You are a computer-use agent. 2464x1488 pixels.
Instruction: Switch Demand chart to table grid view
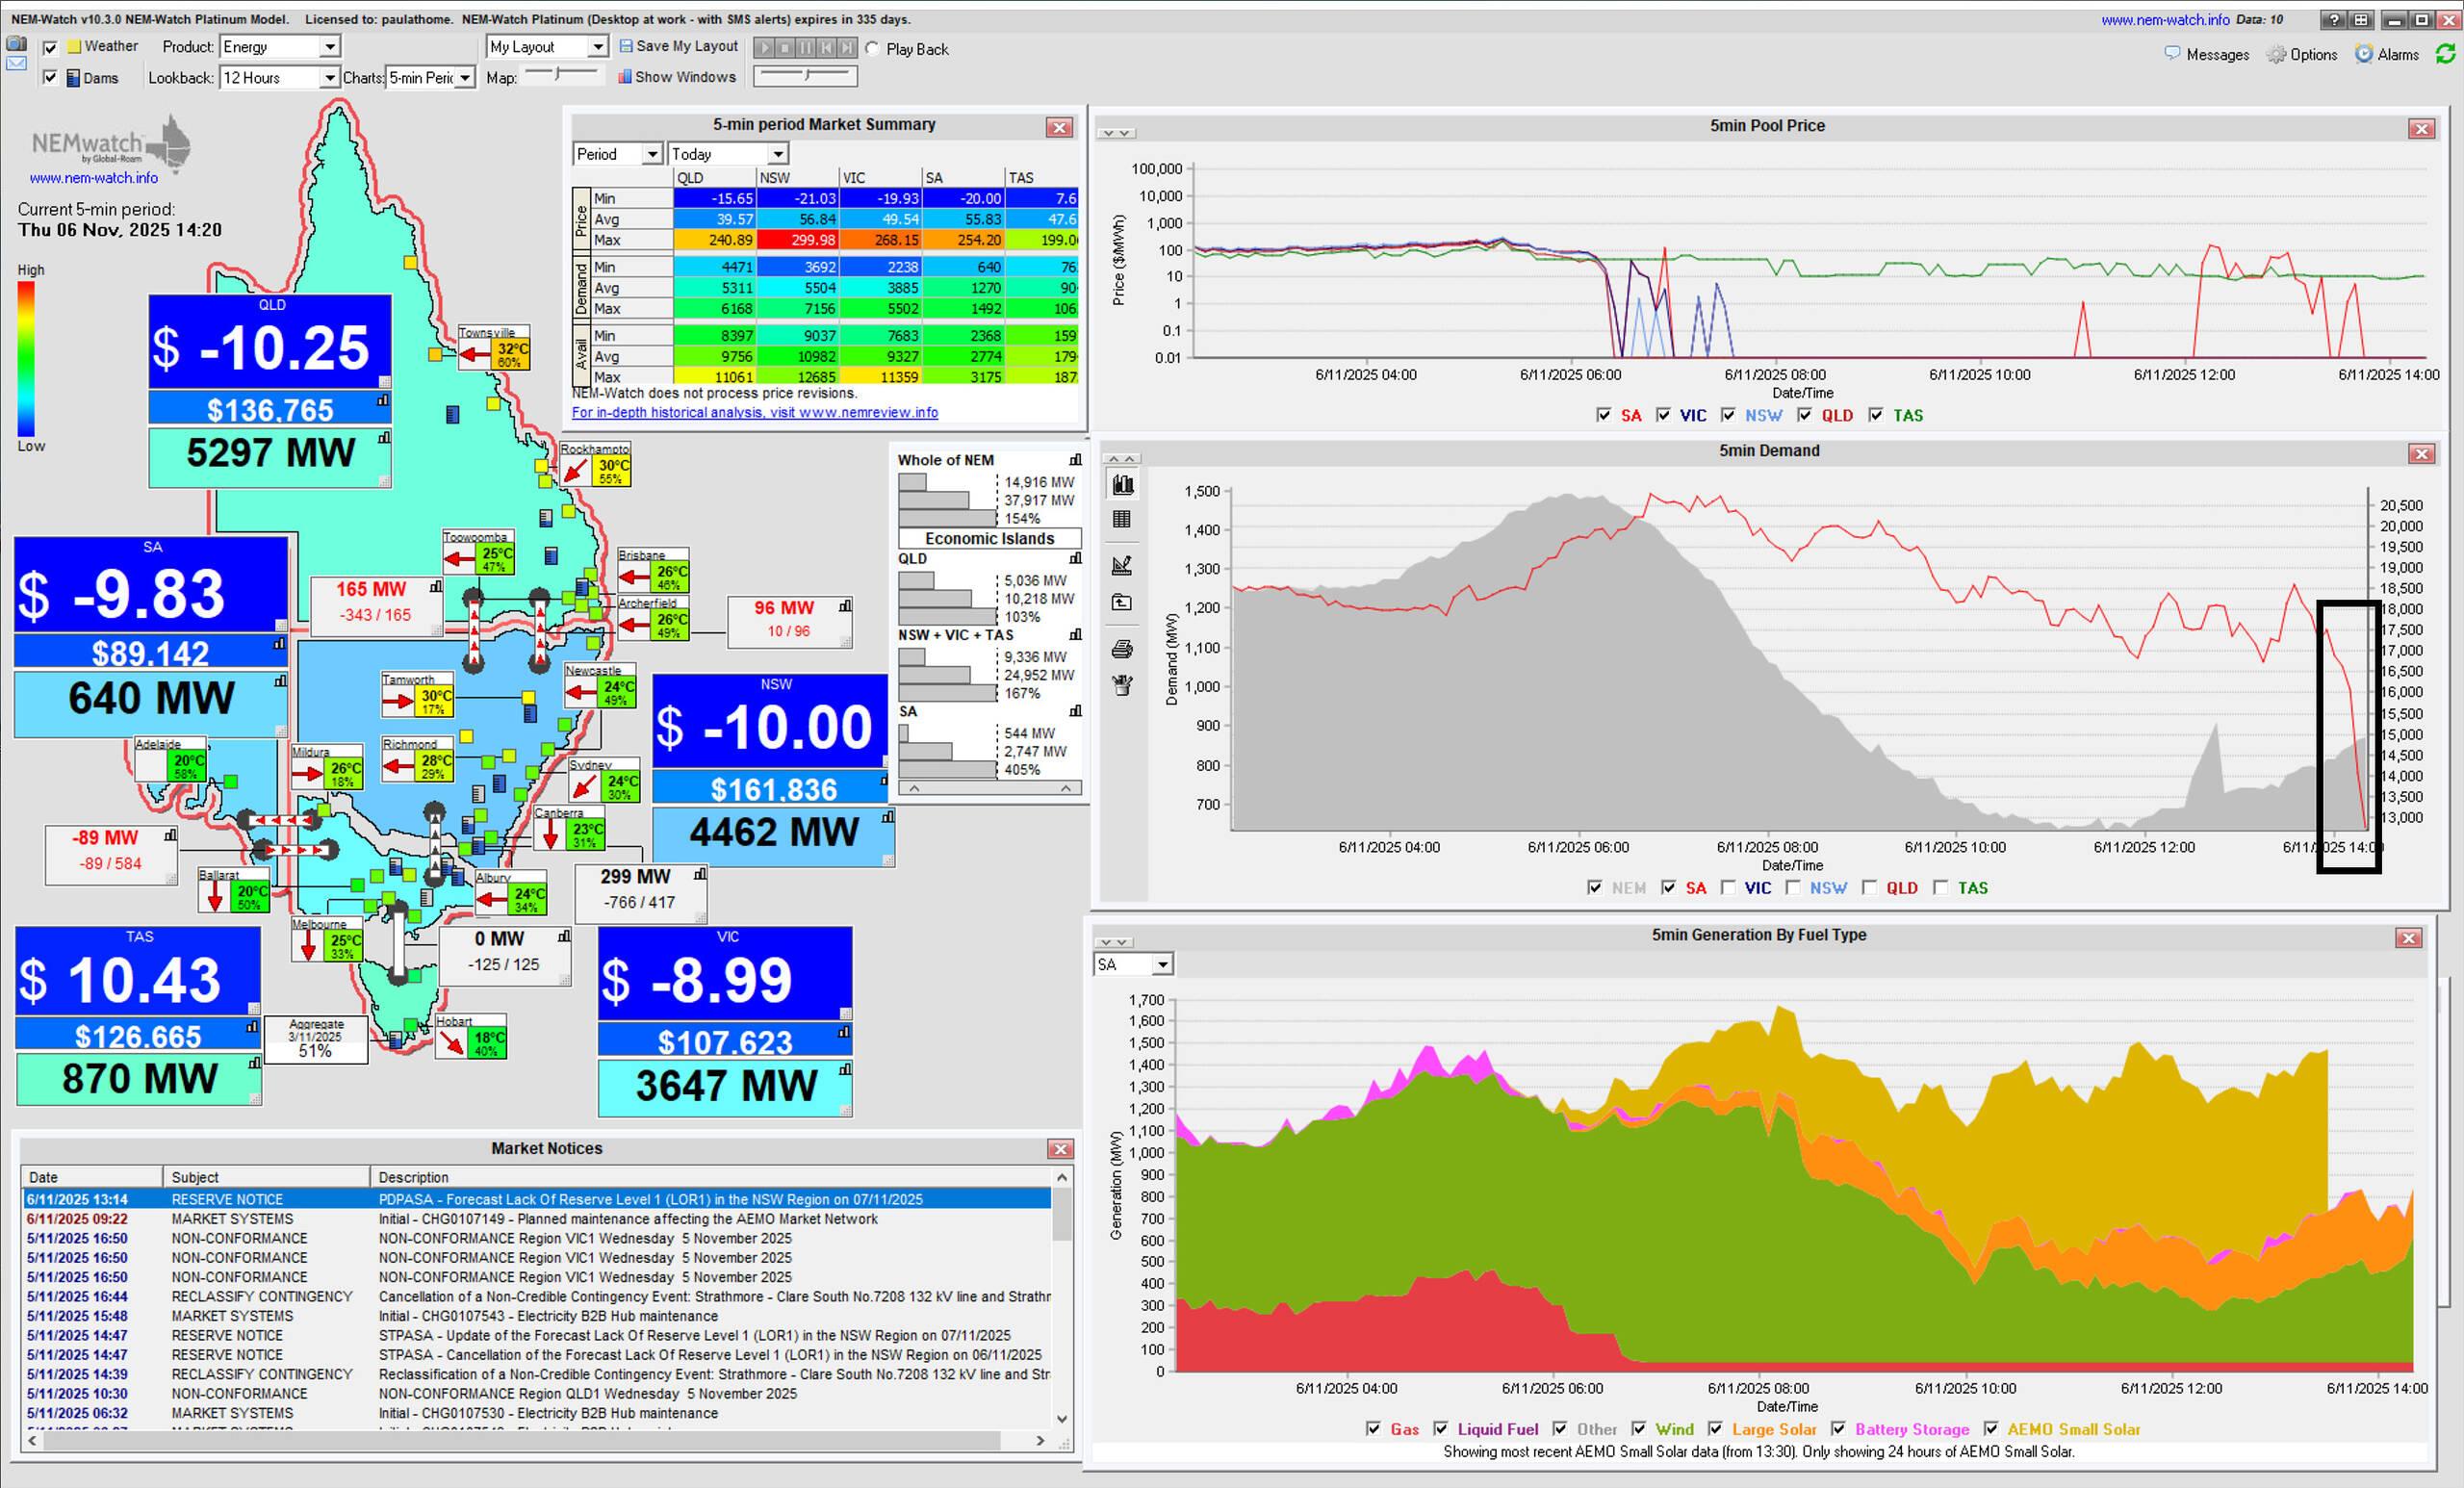coord(1122,519)
